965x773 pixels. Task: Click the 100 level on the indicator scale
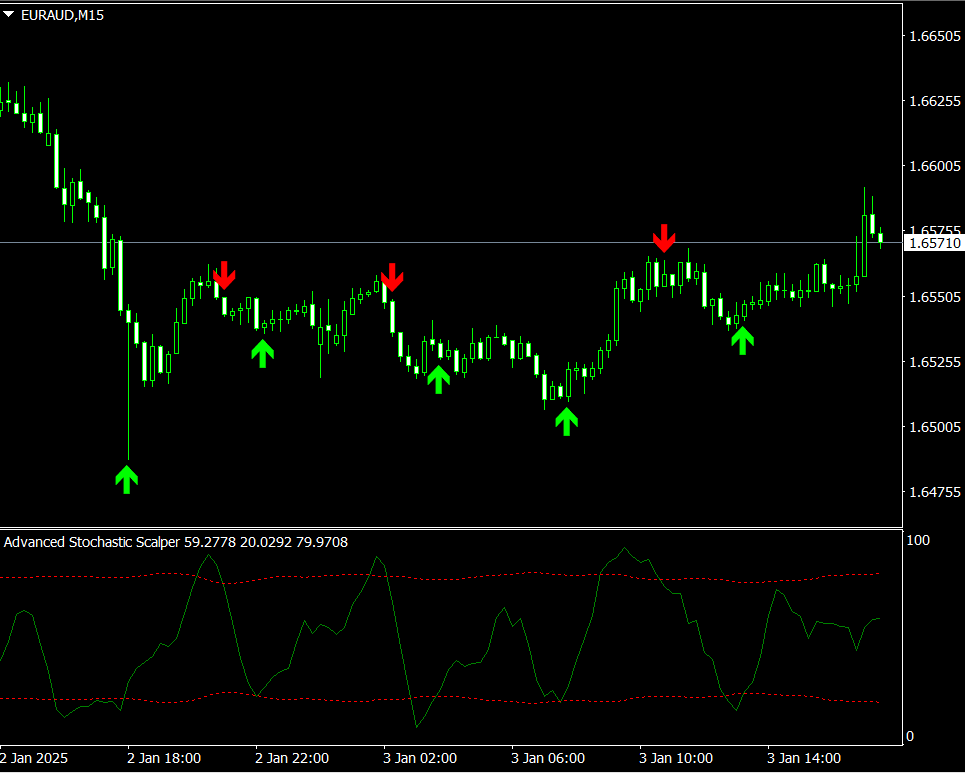point(917,540)
